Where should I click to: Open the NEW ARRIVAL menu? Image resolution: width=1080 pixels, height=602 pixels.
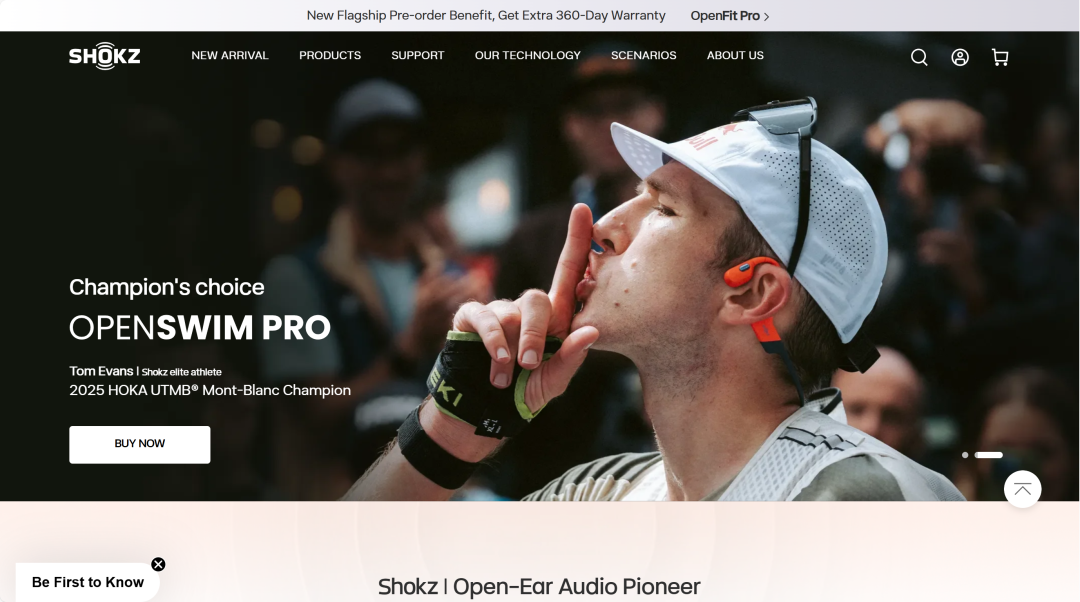[x=229, y=56]
